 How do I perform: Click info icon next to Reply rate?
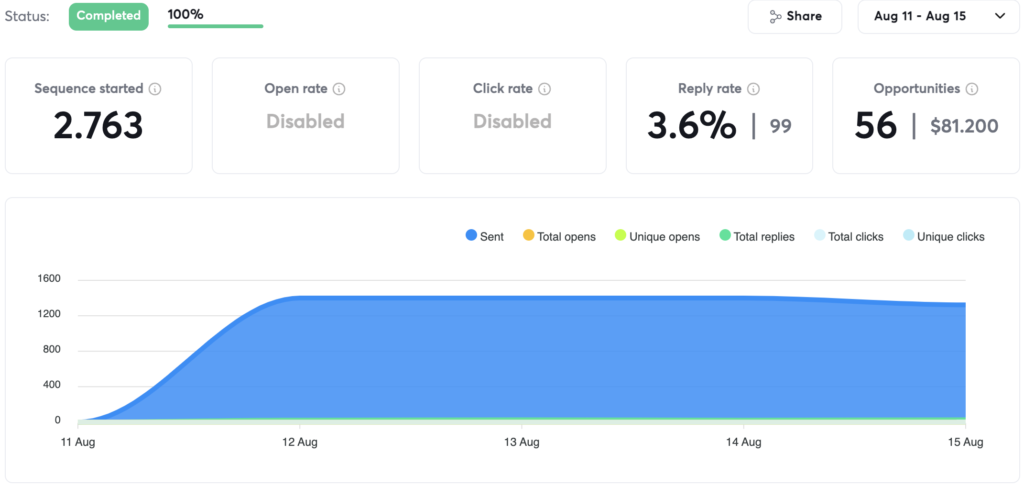click(x=753, y=89)
